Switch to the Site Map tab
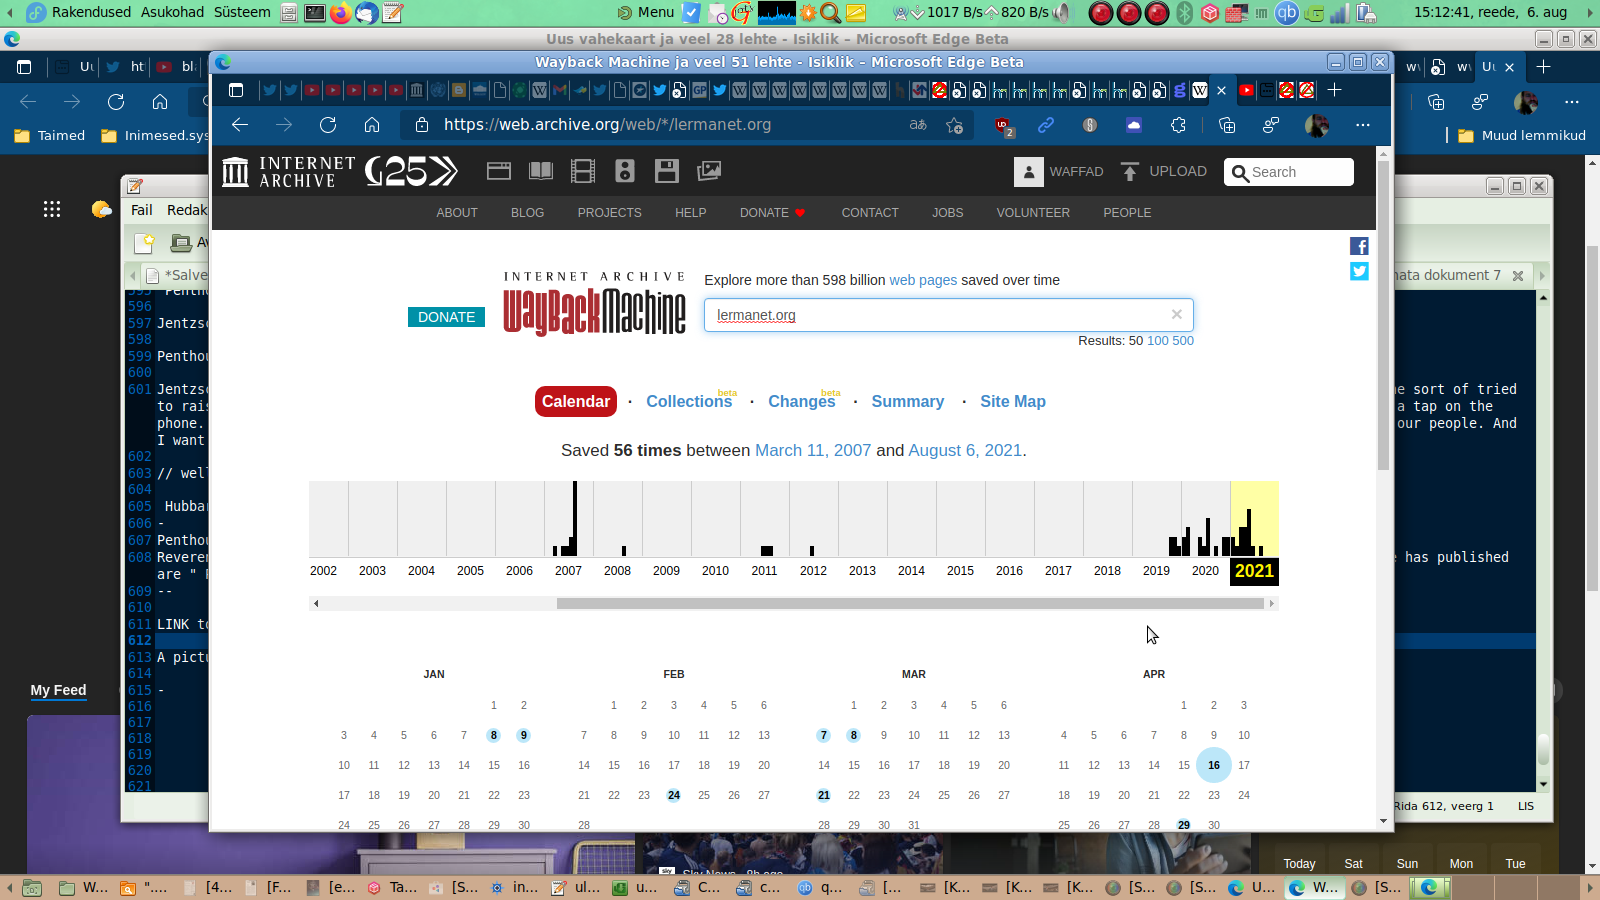This screenshot has height=900, width=1600. tap(1013, 401)
